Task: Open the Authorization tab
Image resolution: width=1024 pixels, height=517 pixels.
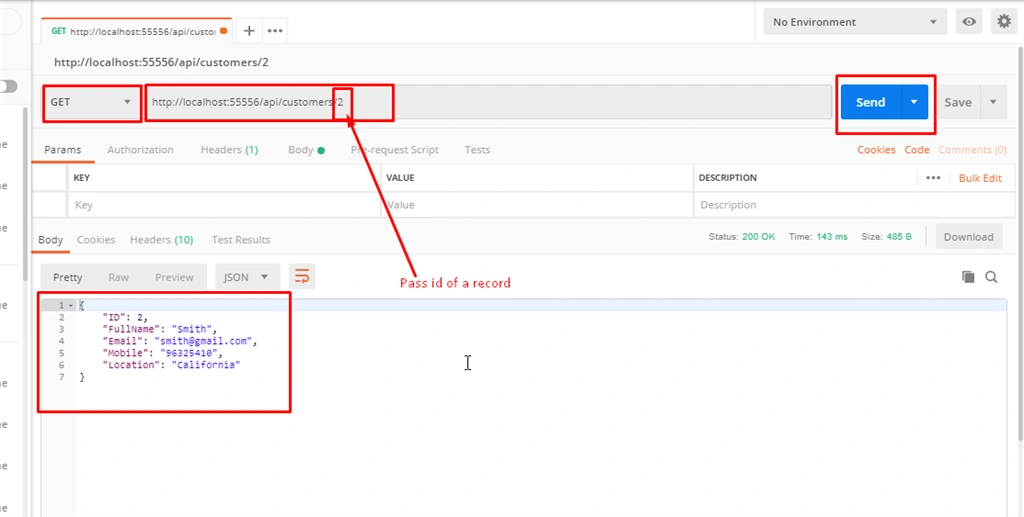Action: (x=140, y=149)
